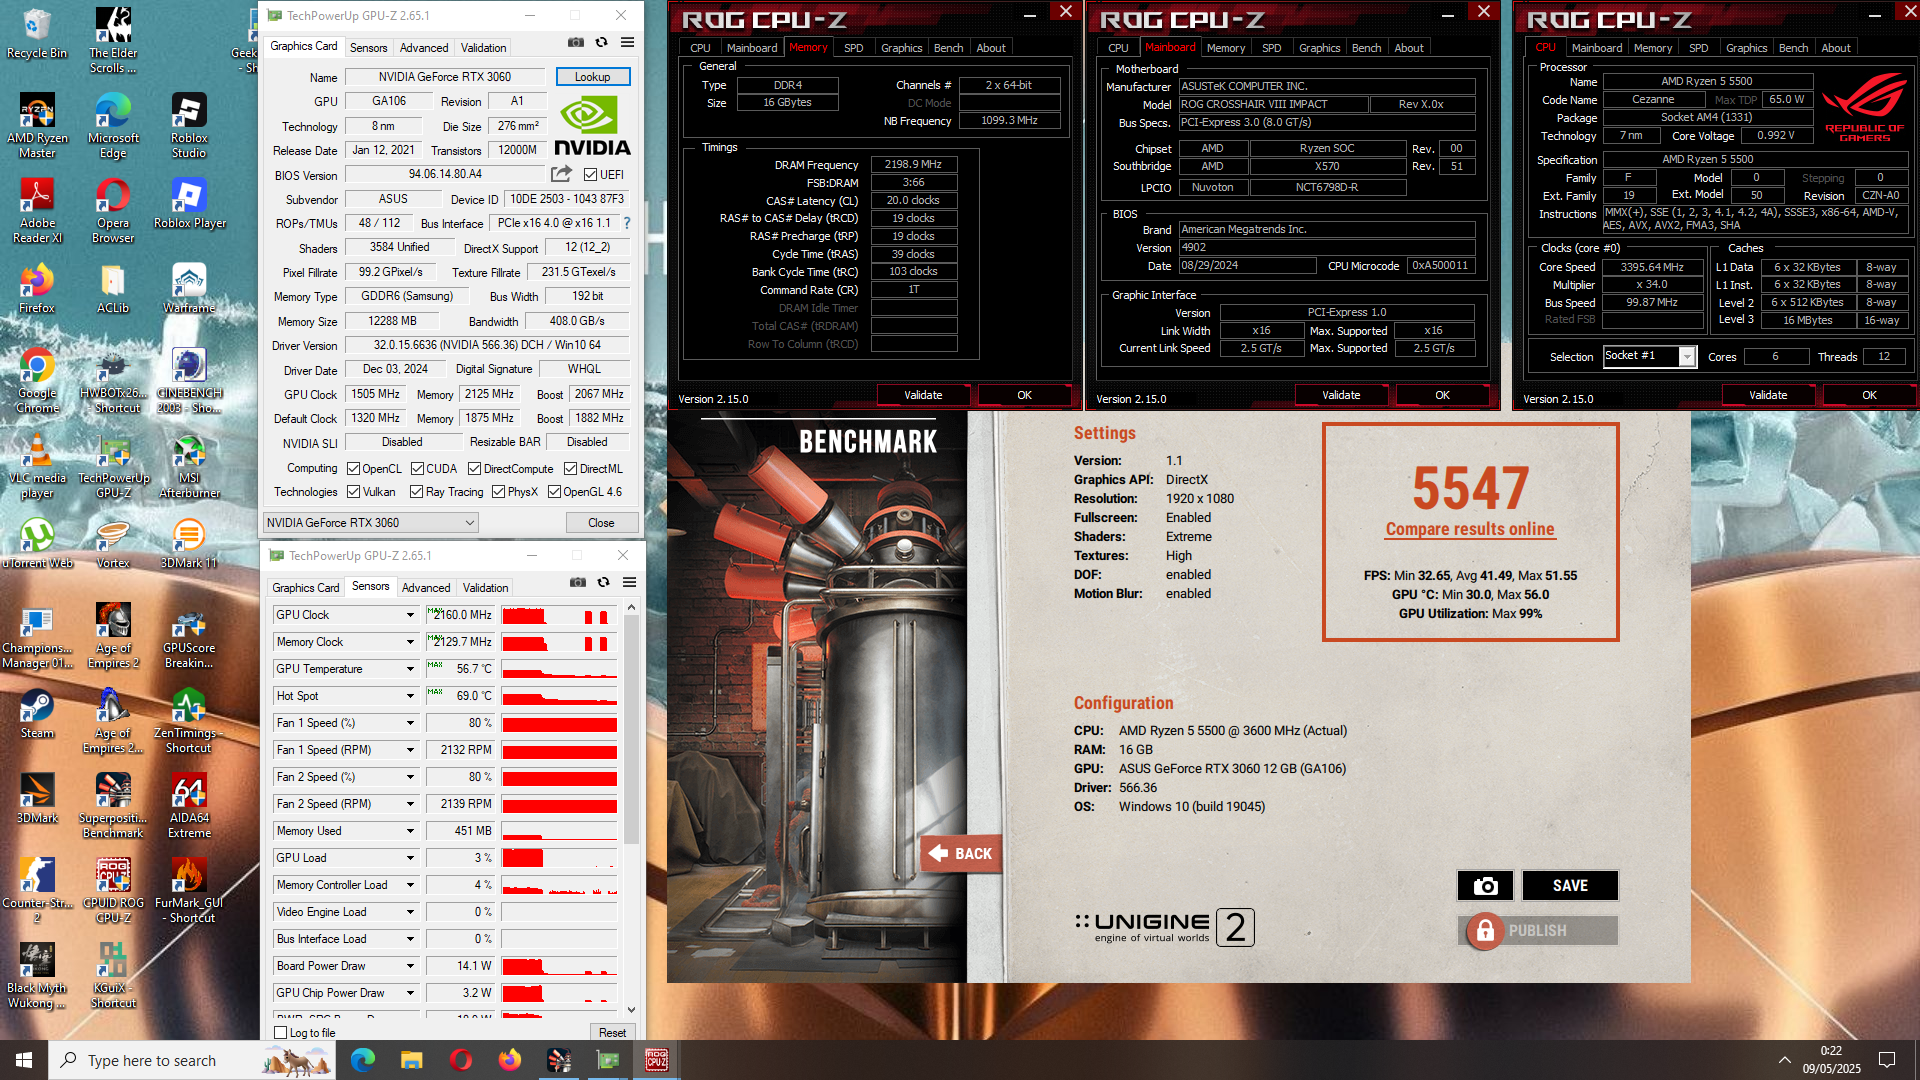The image size is (1920, 1080).
Task: Open 3DMark 11 desktop icon
Action: (189, 543)
